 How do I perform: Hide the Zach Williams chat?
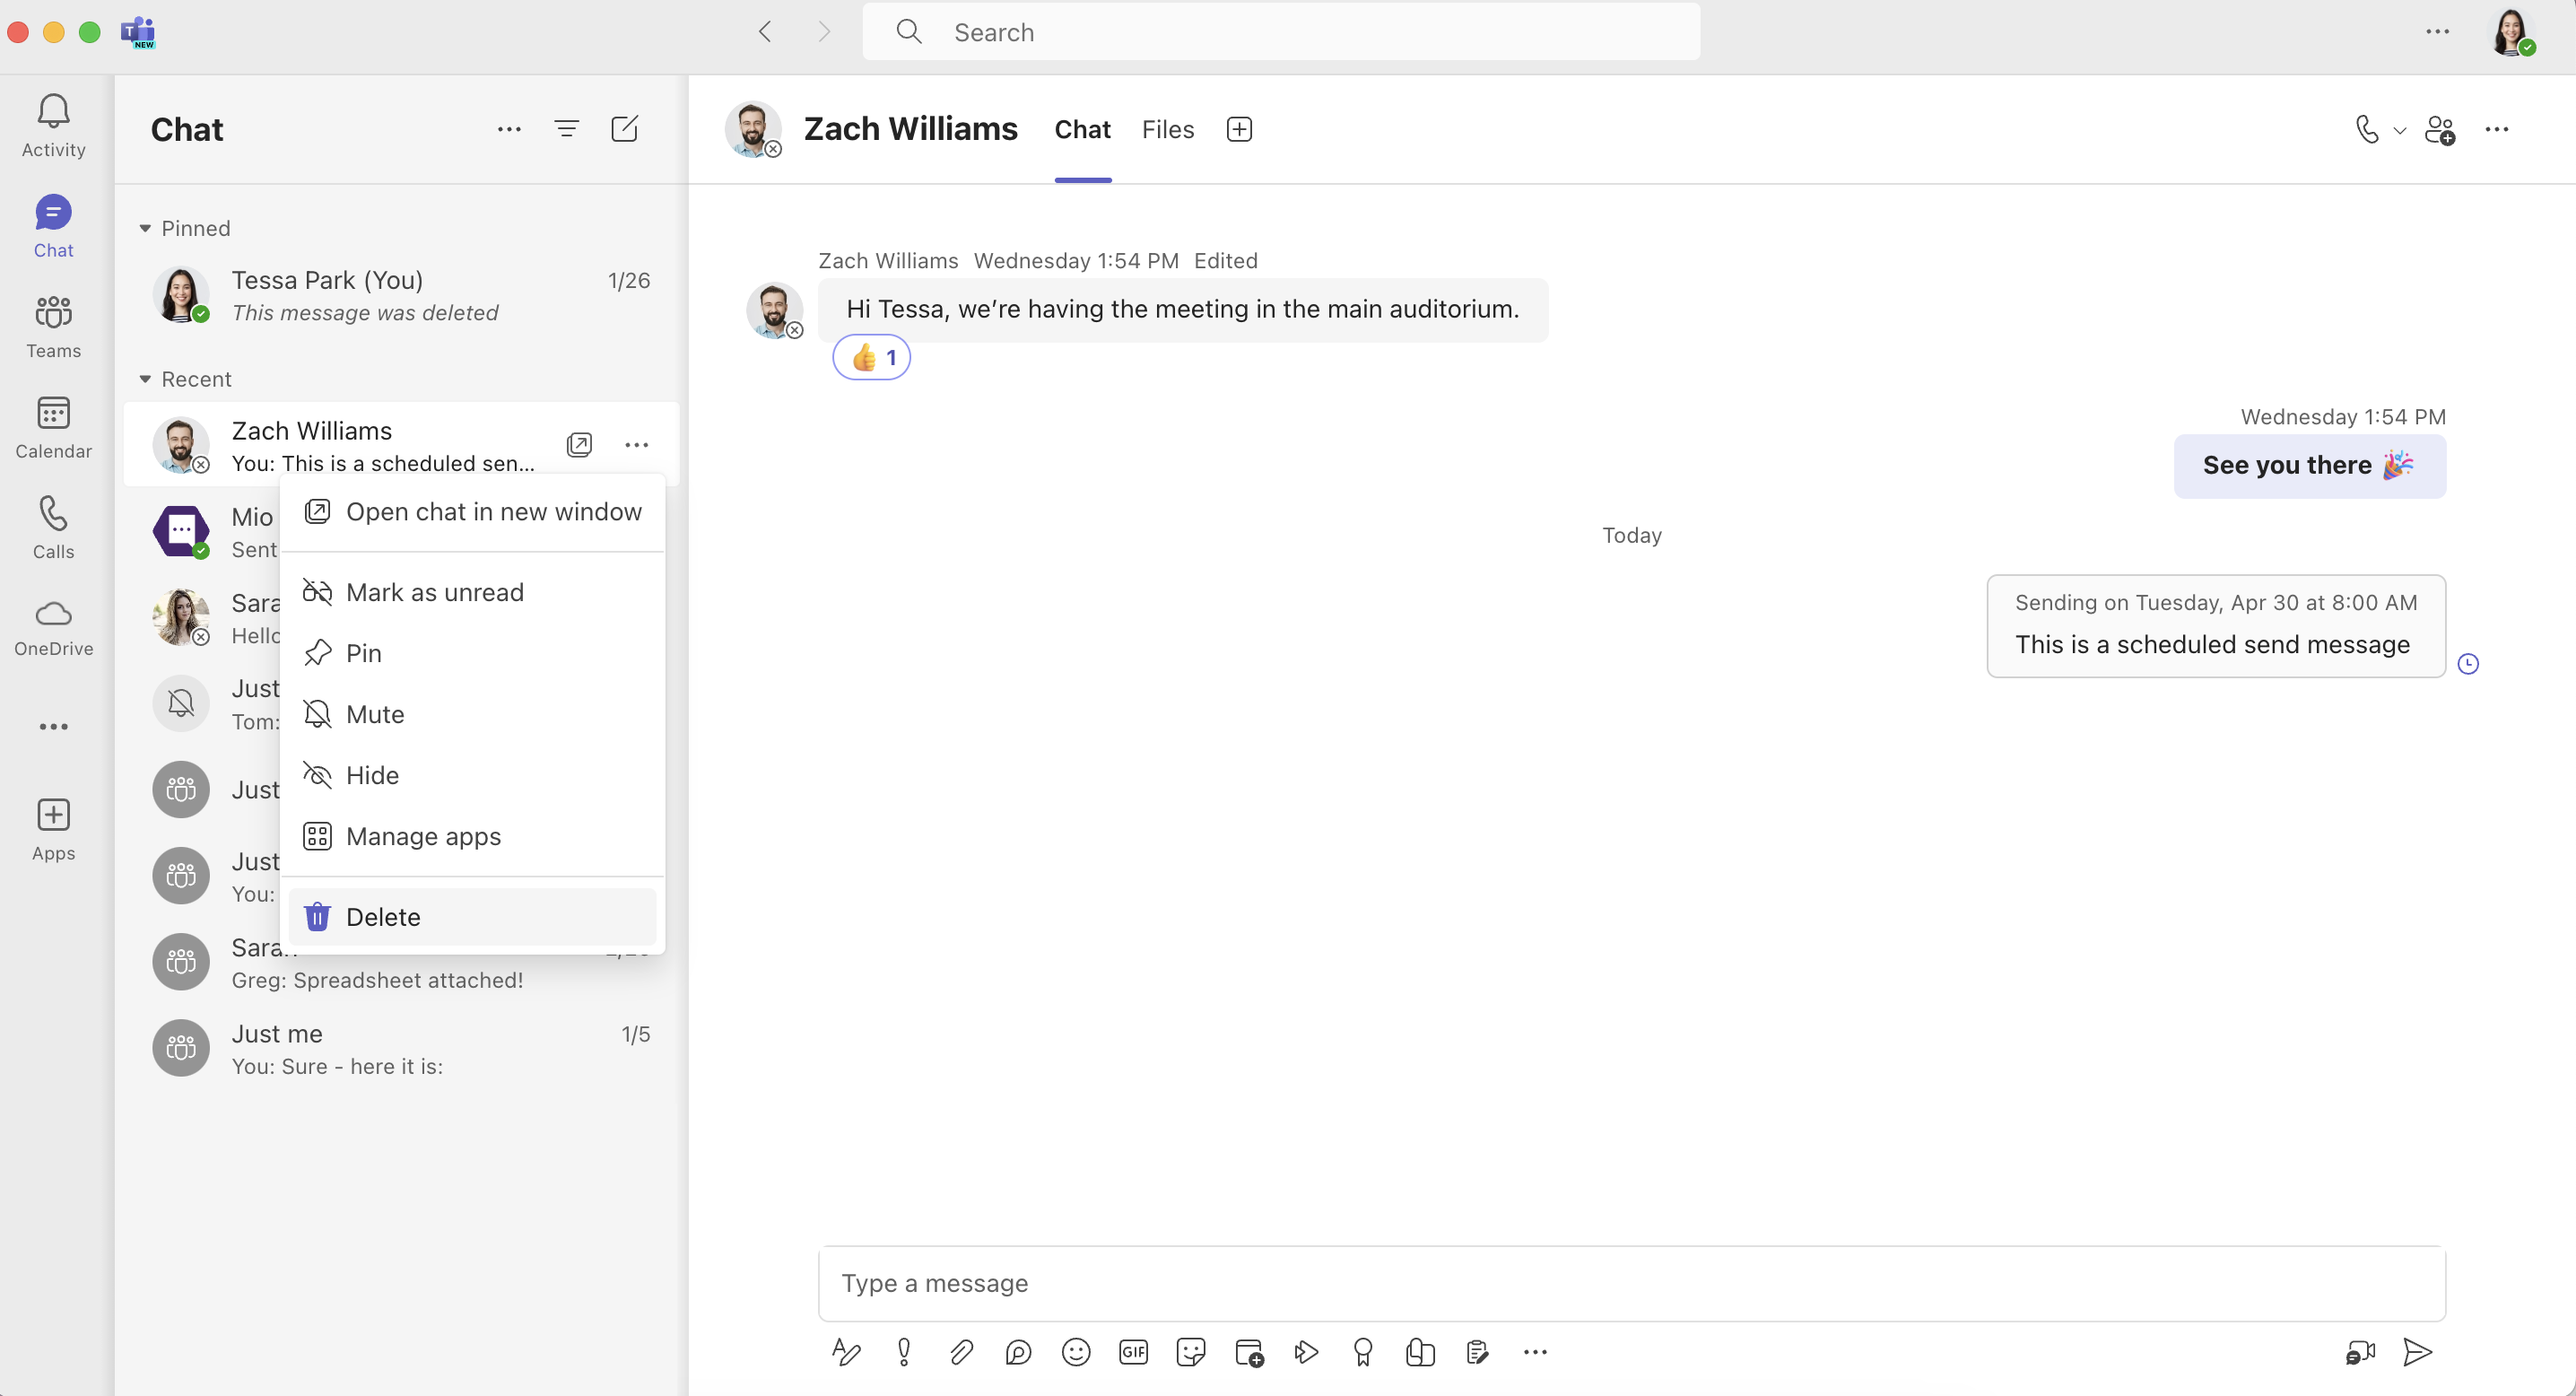[x=372, y=775]
